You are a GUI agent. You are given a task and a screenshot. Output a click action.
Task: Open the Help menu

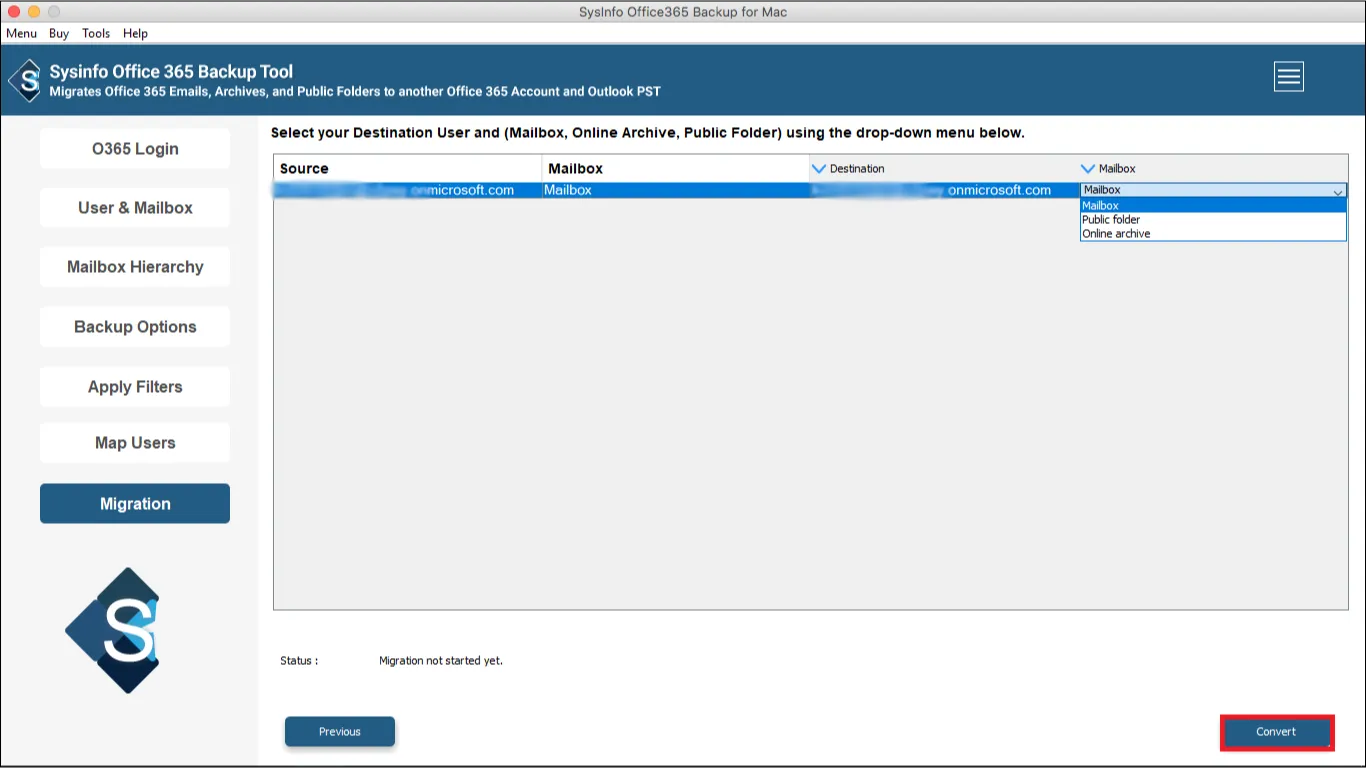(135, 33)
